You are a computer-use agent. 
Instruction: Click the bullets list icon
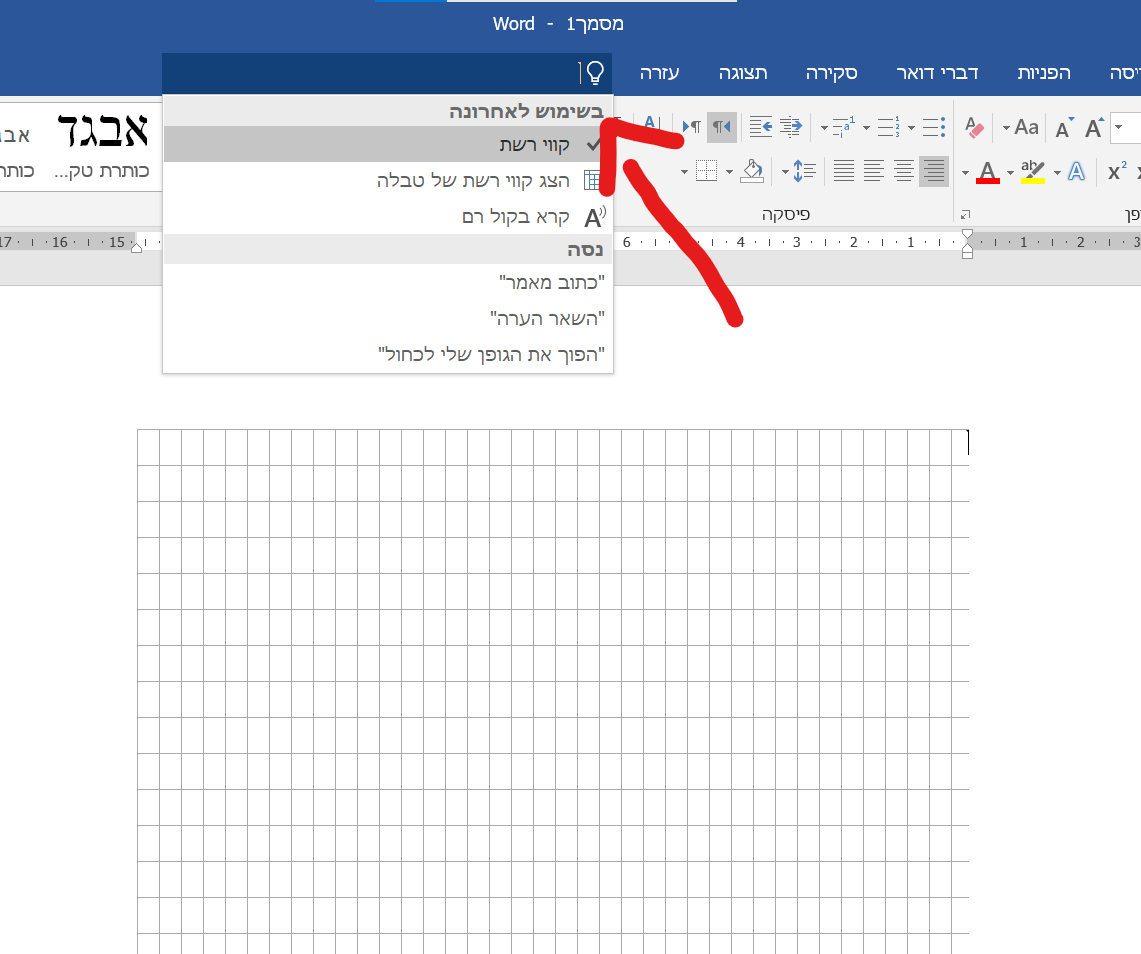point(934,127)
